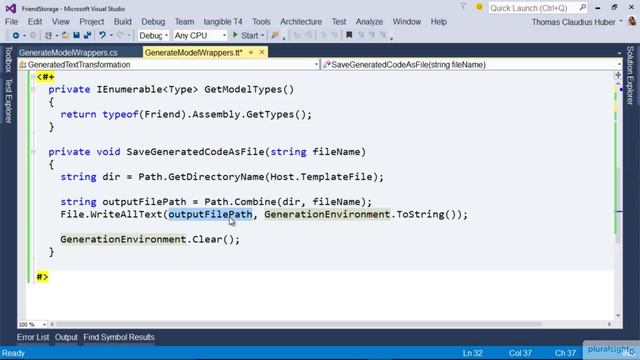Viewport: 640px width, 360px height.
Task: Collapse the SaveGeneratedCodeAsFile method
Action: pyautogui.click(x=33, y=152)
